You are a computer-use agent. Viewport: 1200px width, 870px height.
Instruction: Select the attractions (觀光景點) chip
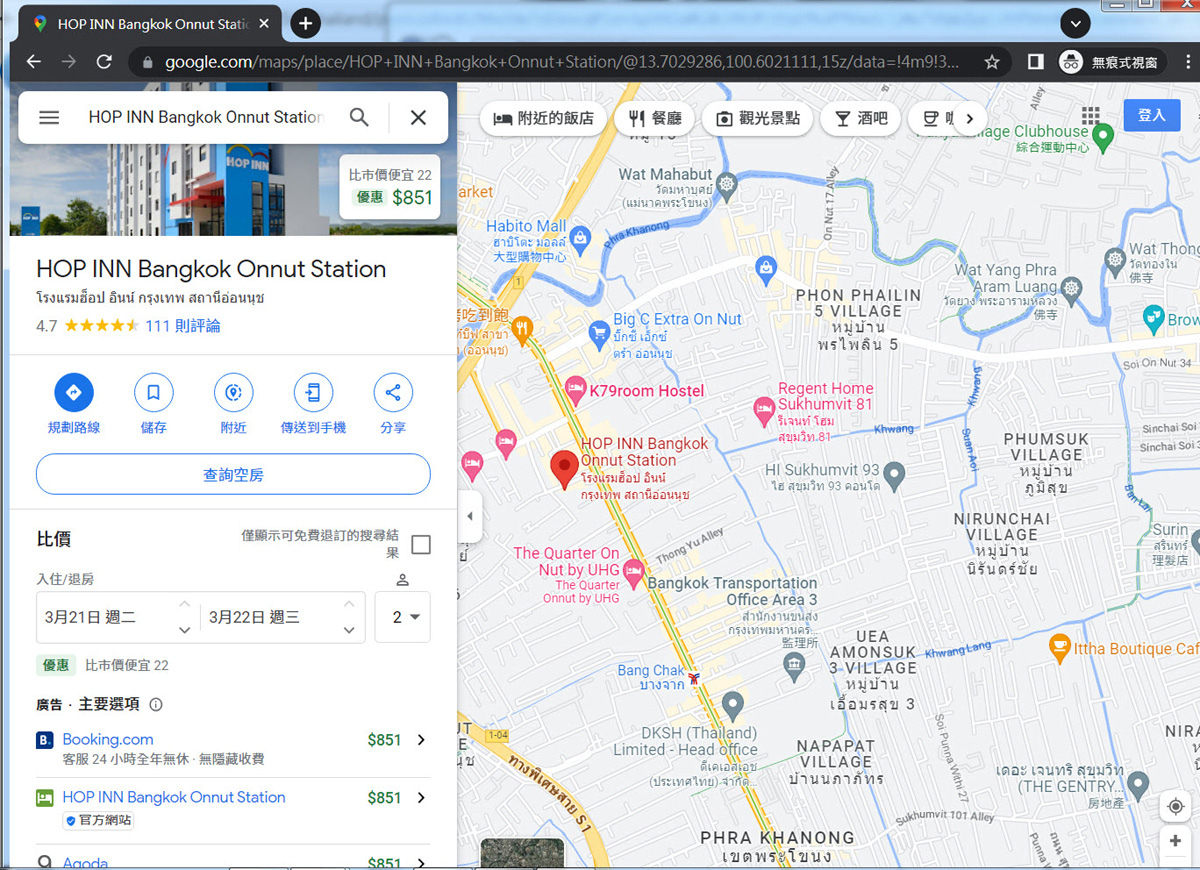(x=757, y=118)
